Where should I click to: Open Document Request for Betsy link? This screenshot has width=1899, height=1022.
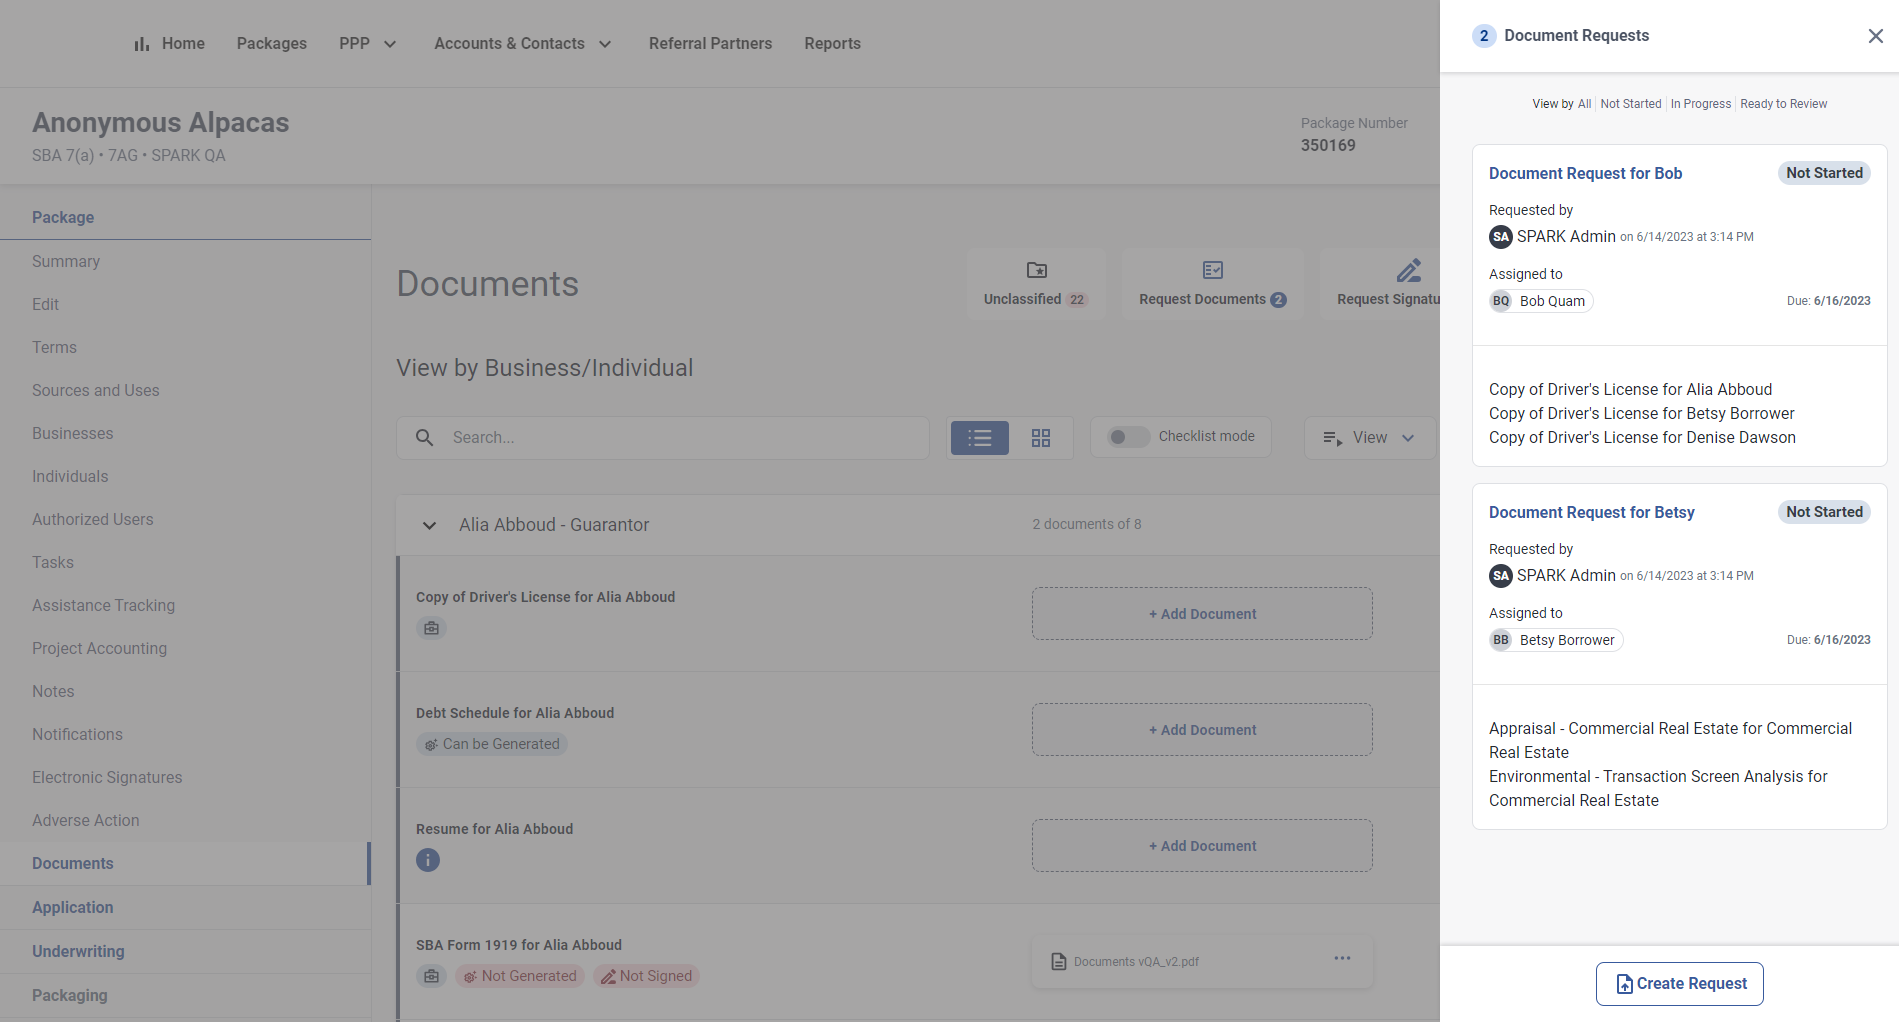[1591, 512]
